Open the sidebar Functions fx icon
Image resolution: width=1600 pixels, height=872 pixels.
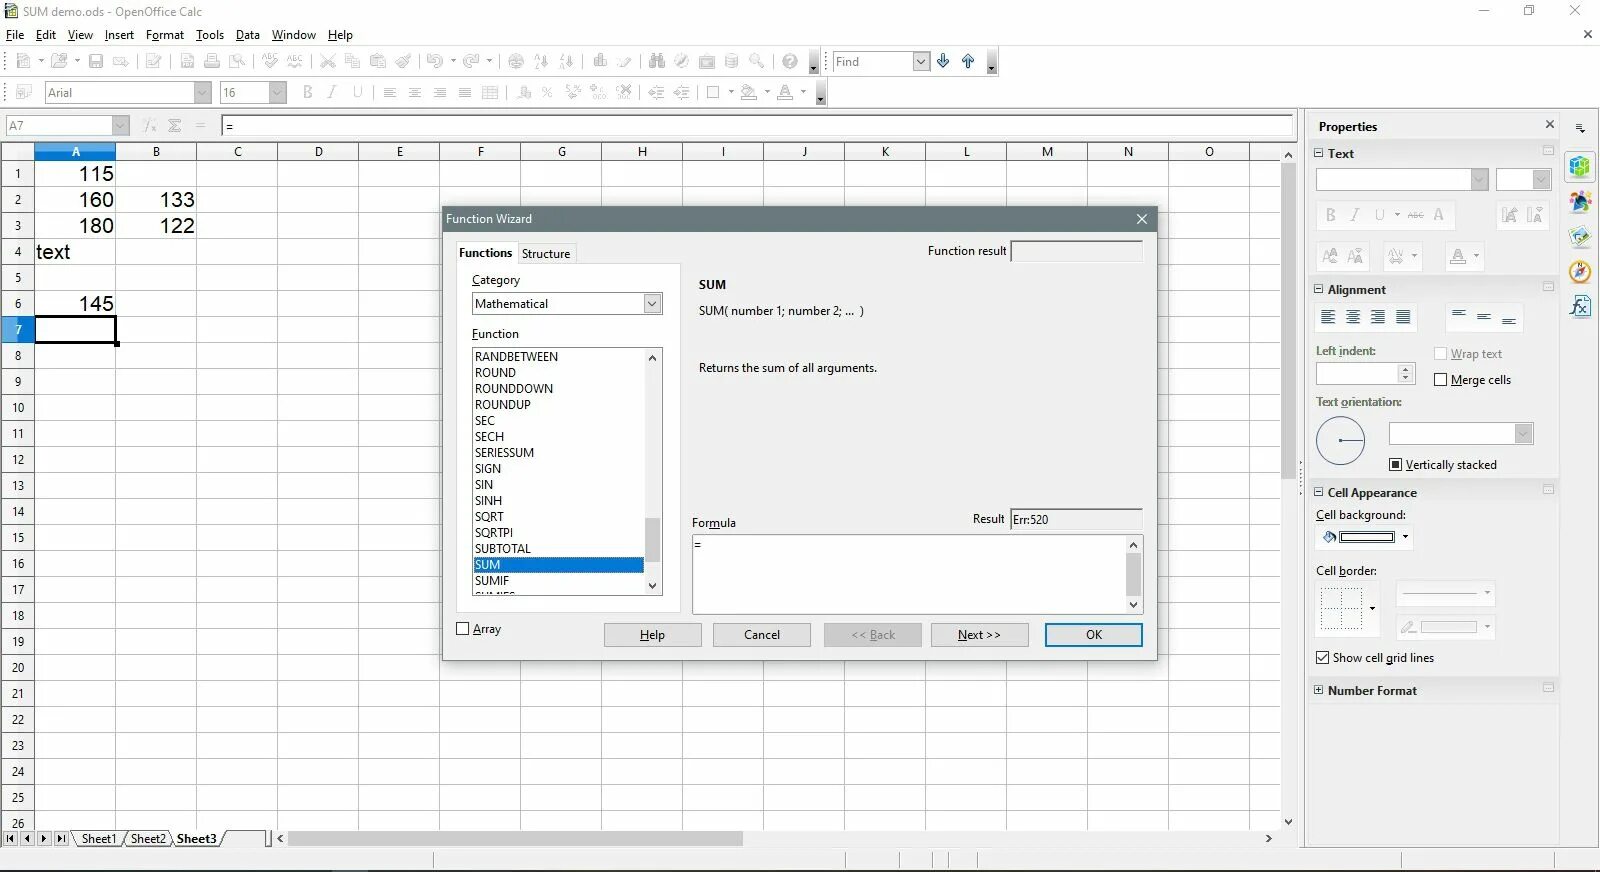pyautogui.click(x=1579, y=306)
